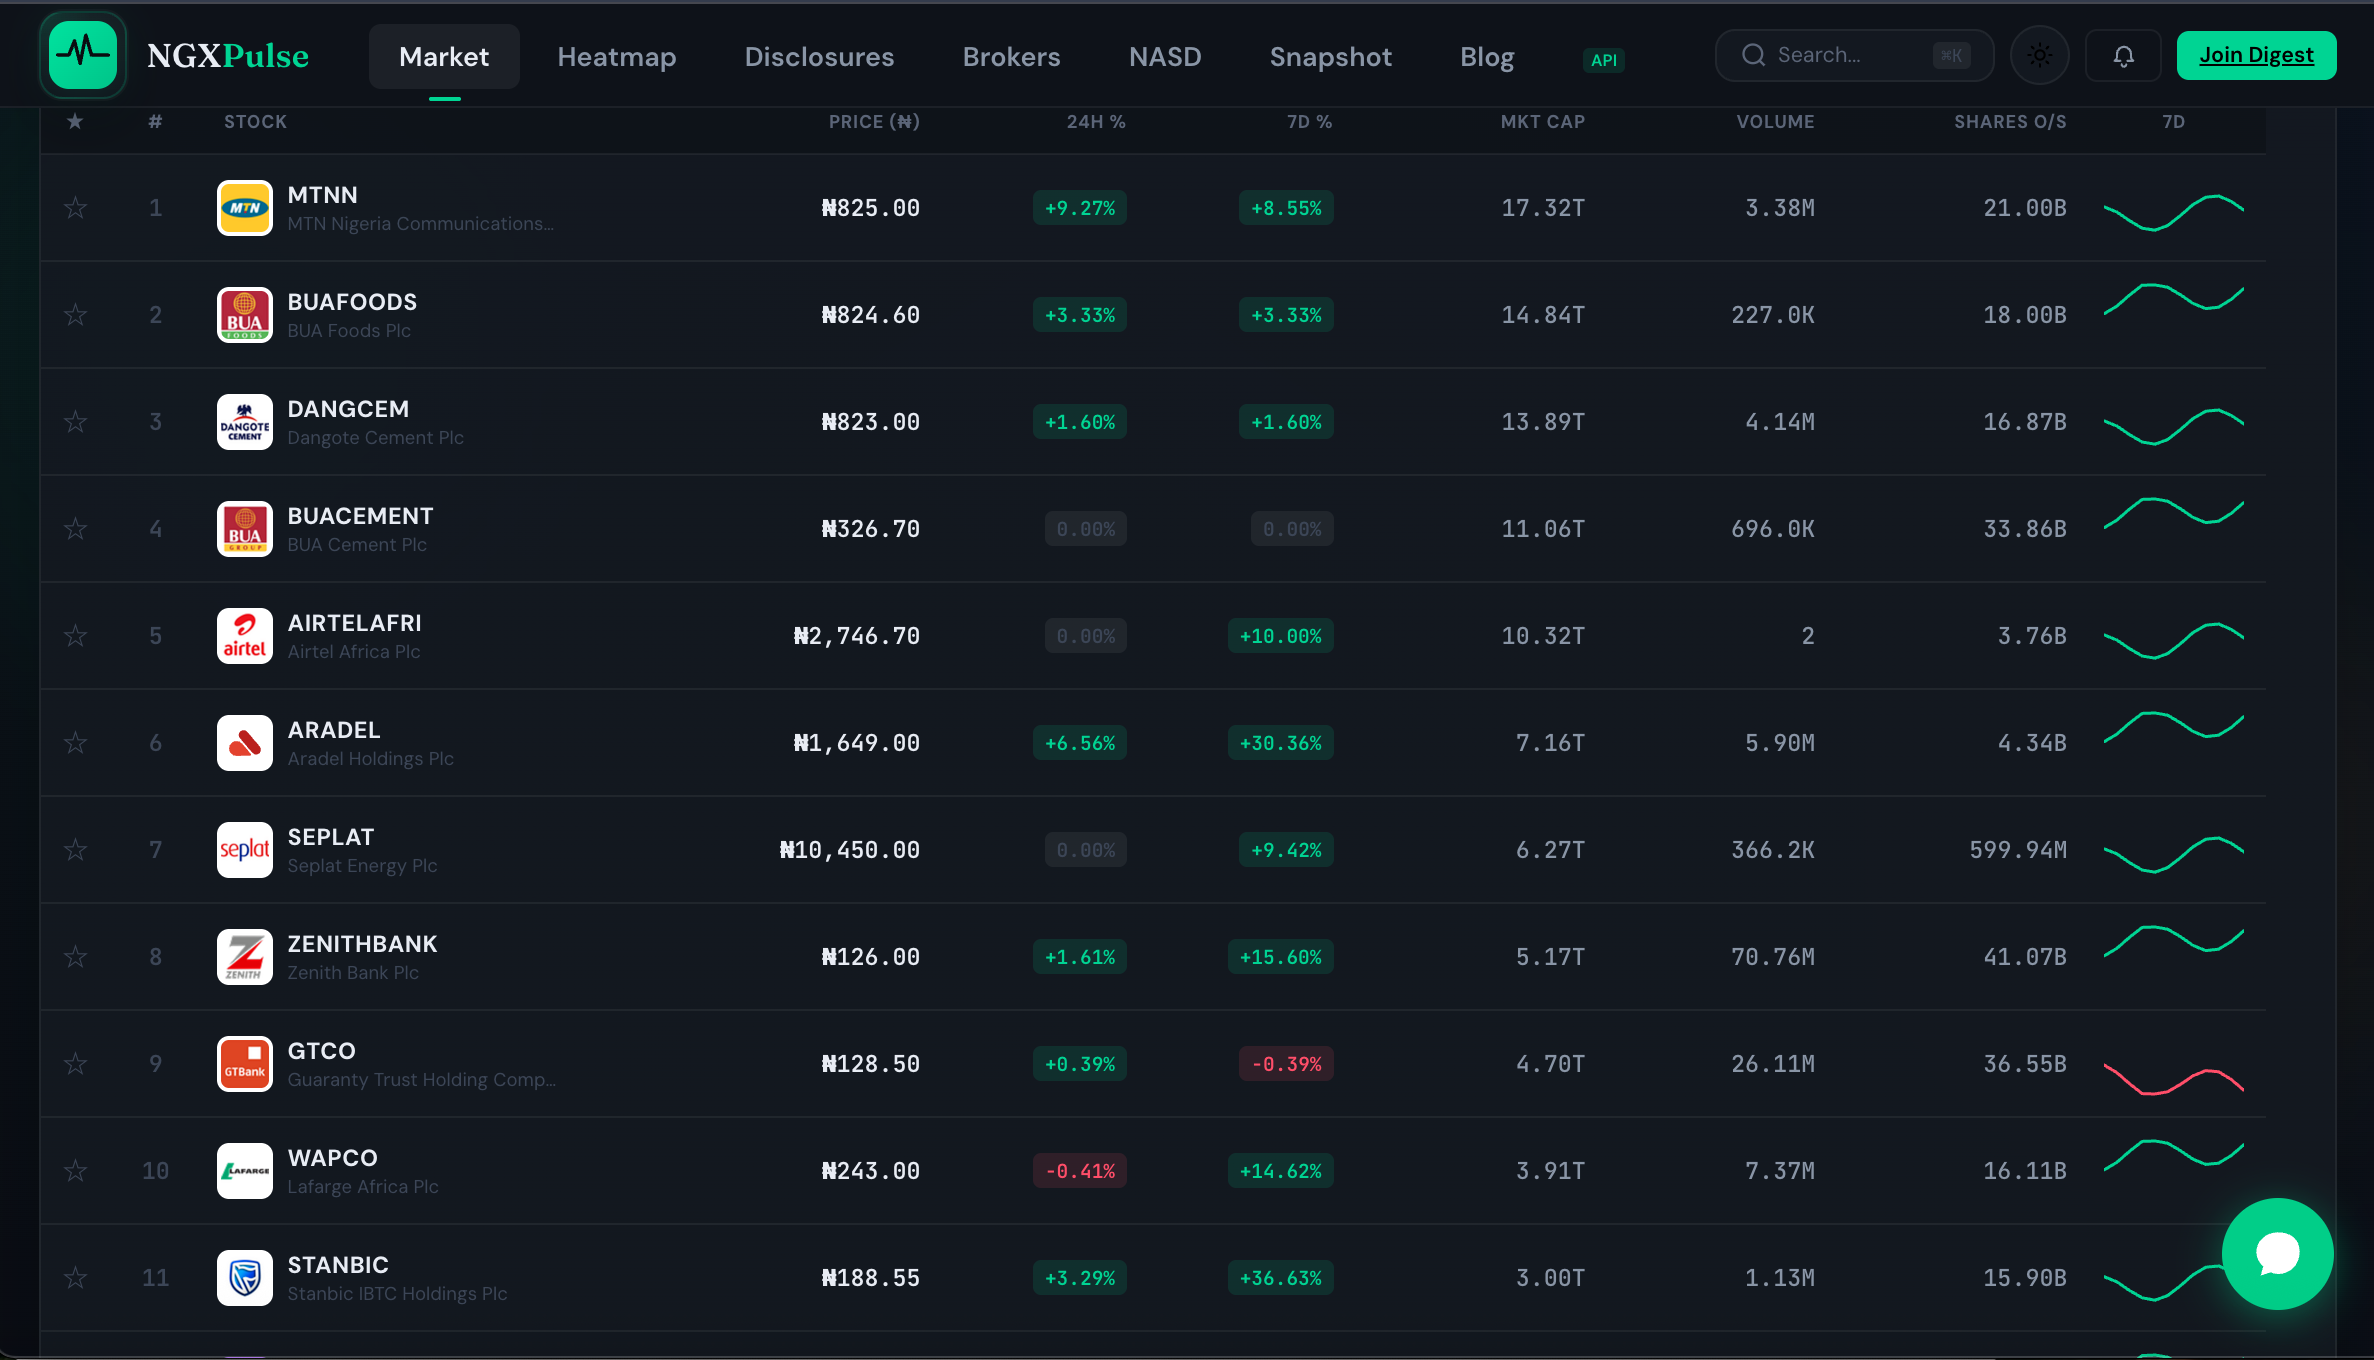Star DANGCEM as a favorite
Screen dimensions: 2374x1360
pyautogui.click(x=75, y=422)
